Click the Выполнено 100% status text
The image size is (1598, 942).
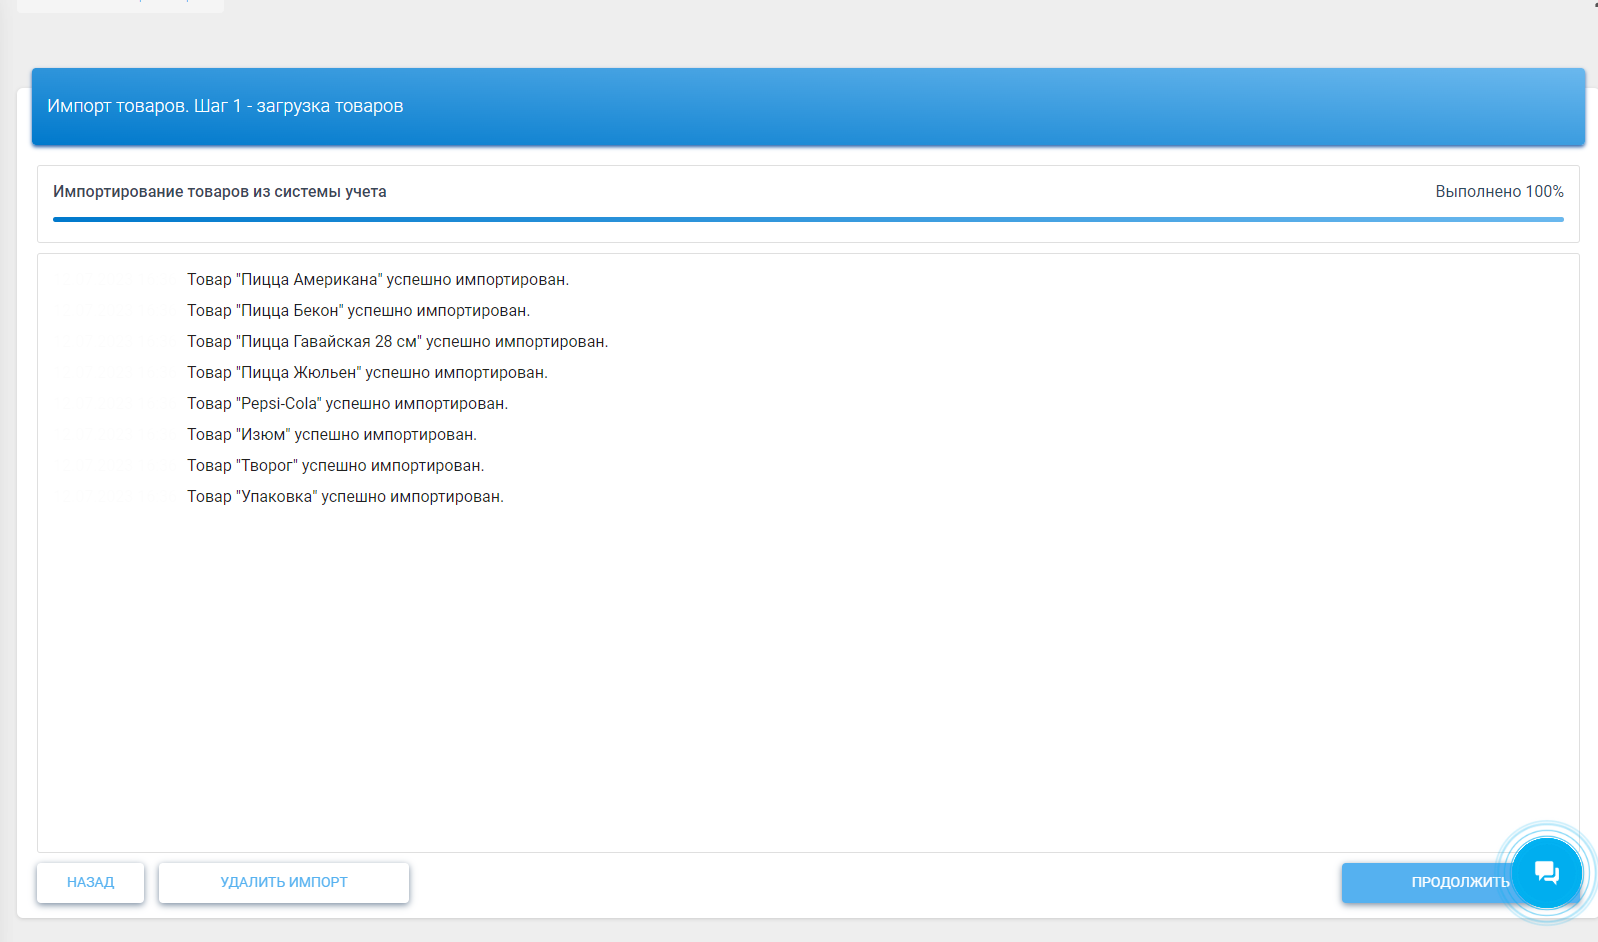[x=1499, y=191]
